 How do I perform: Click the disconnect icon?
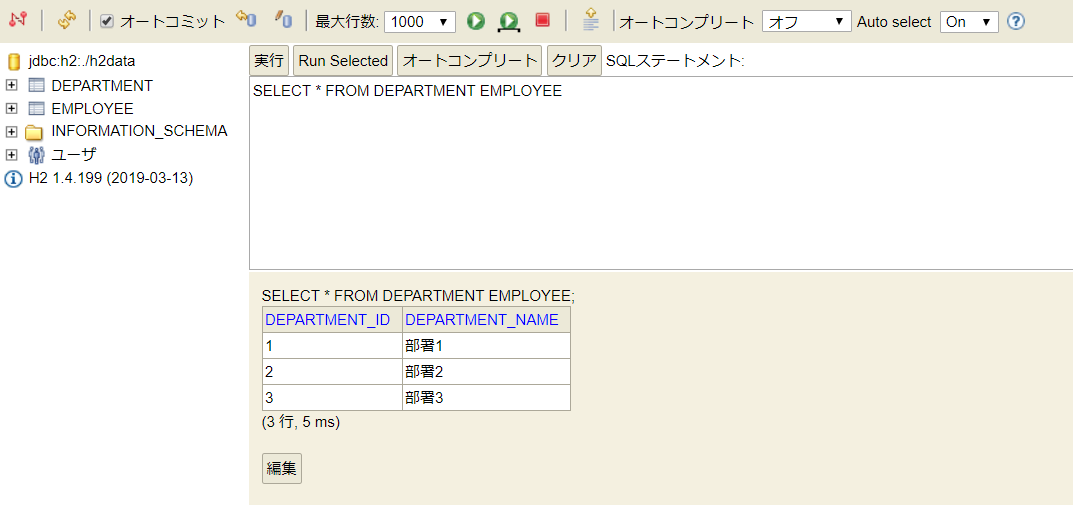click(x=18, y=21)
